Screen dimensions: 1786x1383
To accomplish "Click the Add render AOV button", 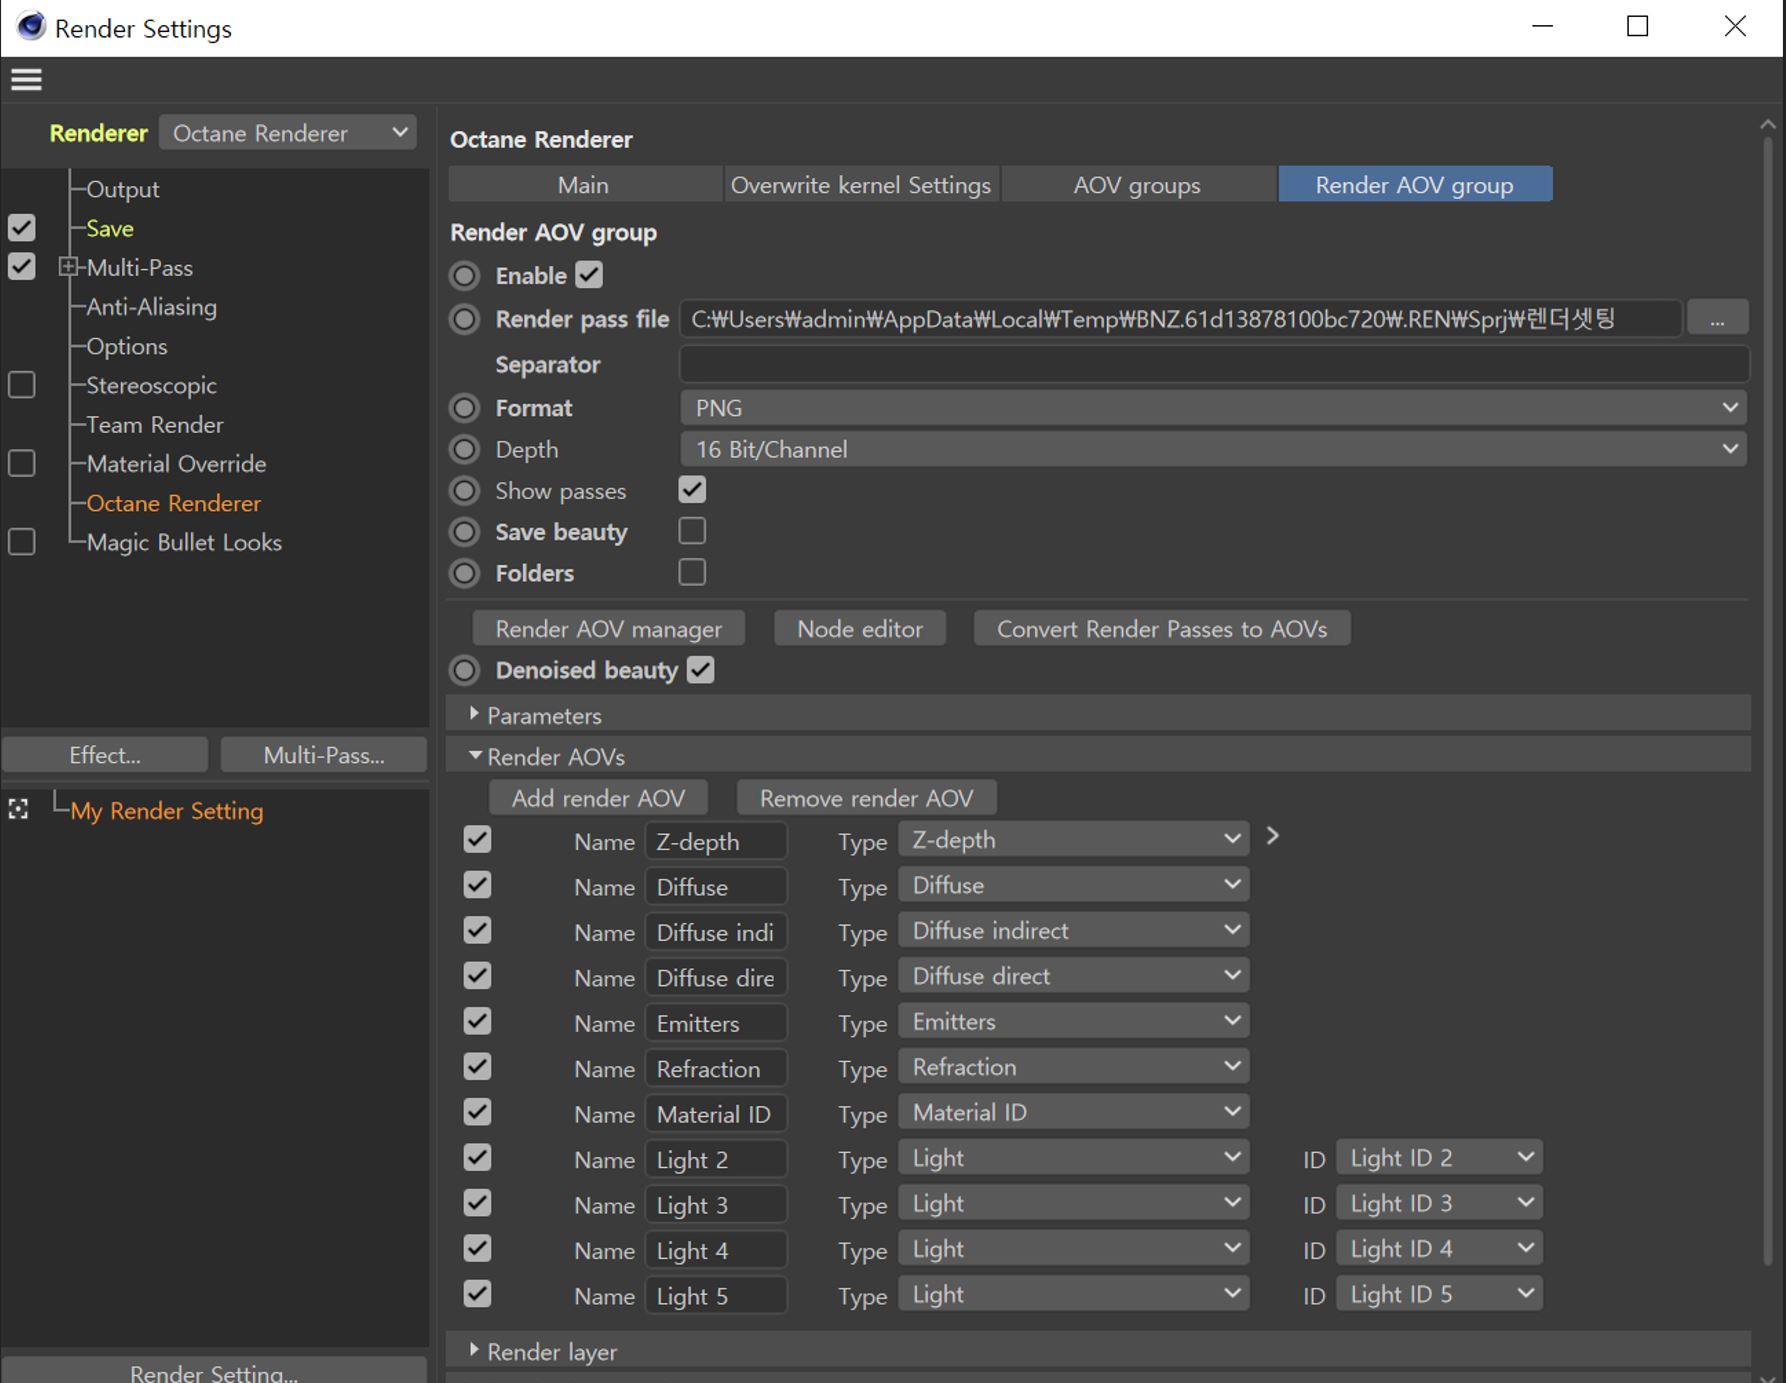I will coord(598,798).
